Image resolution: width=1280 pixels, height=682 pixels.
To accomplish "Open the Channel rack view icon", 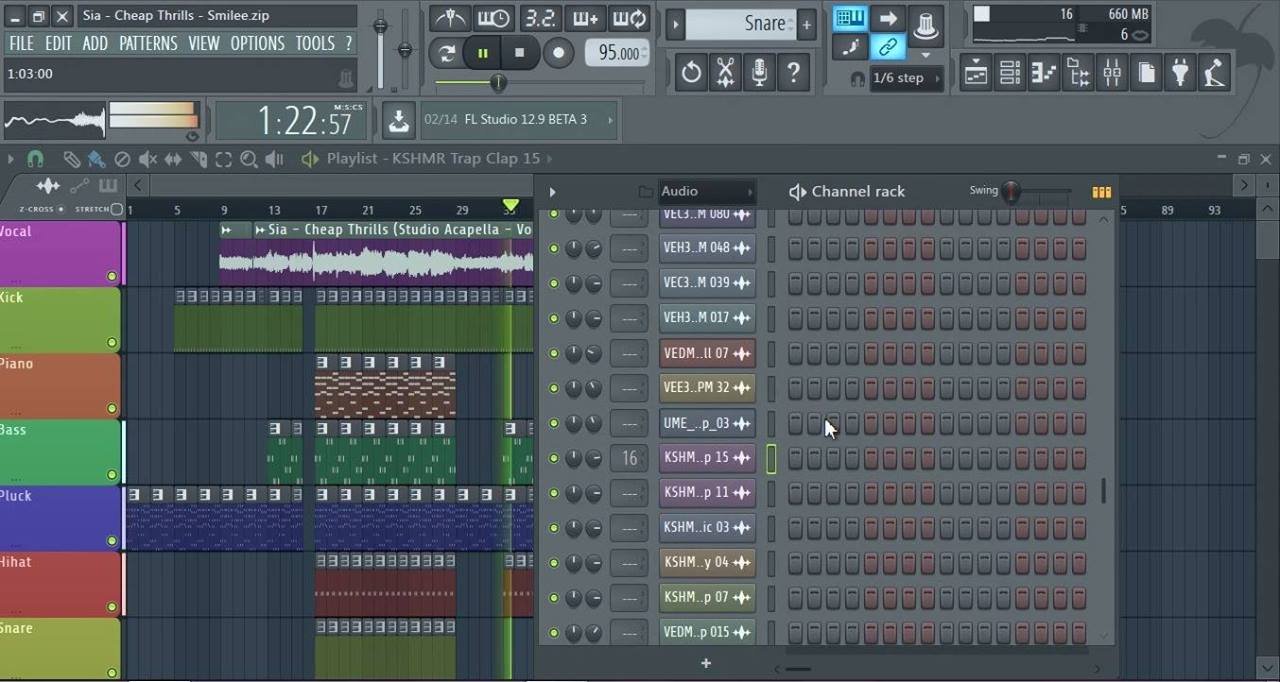I will [x=1010, y=73].
